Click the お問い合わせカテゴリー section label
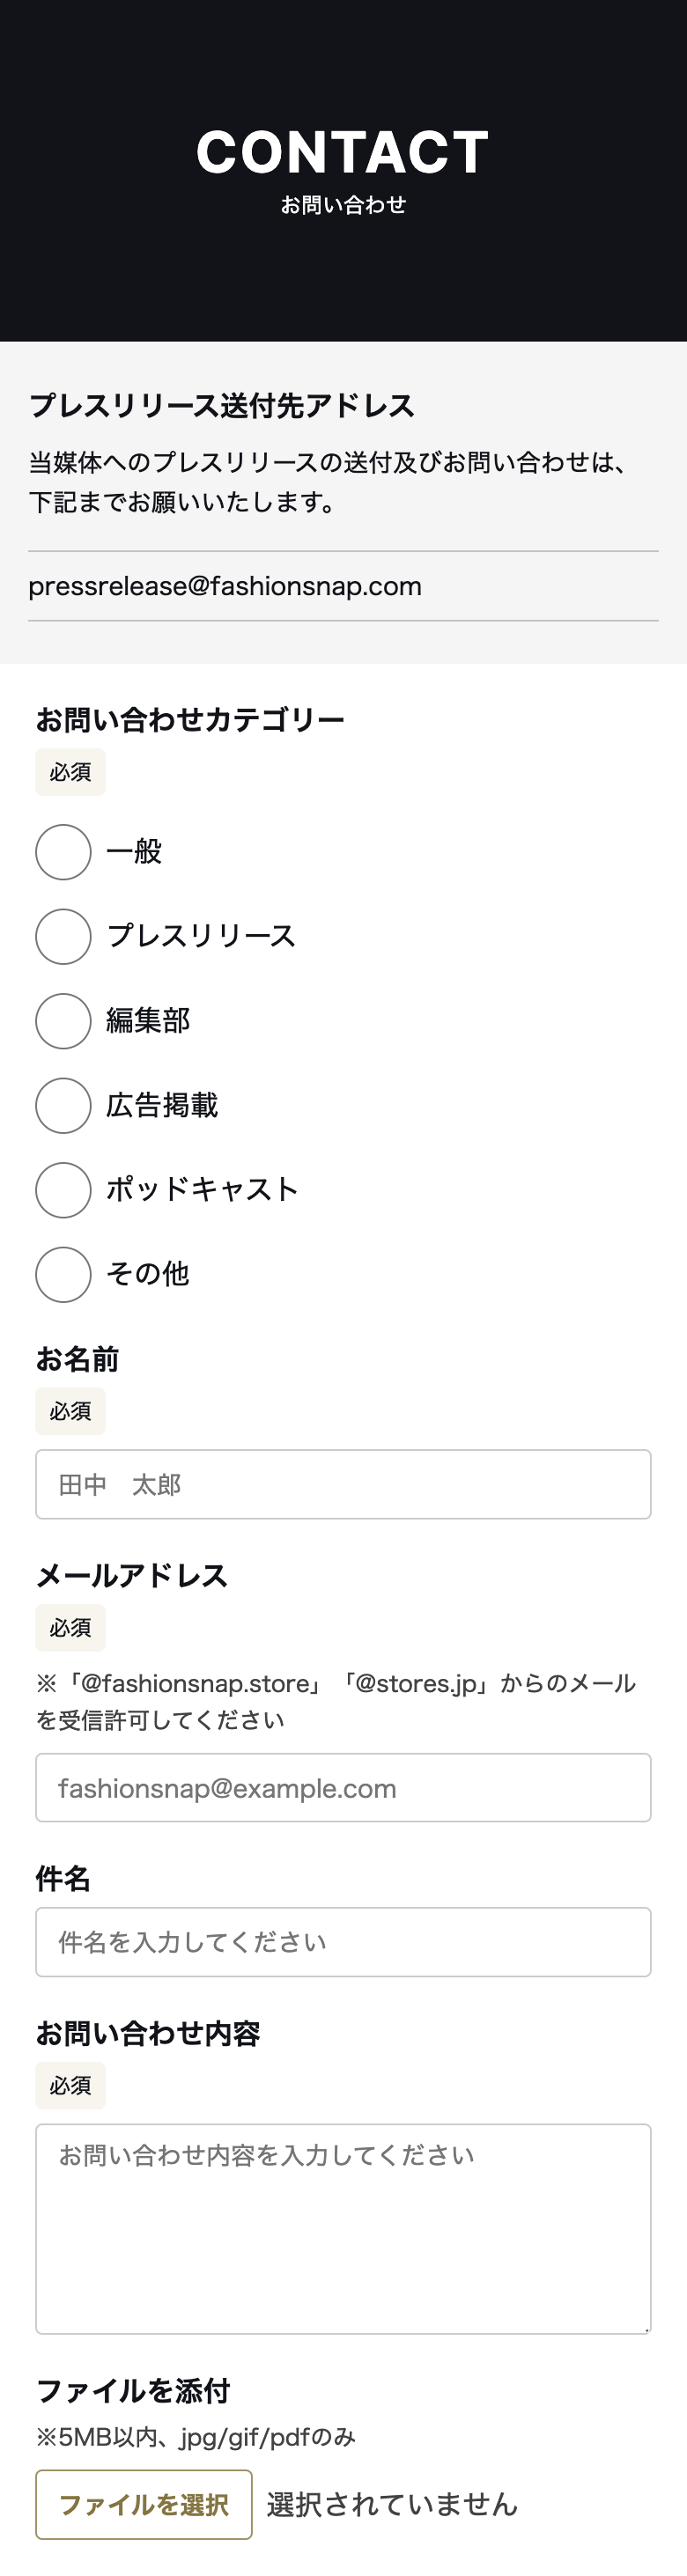The image size is (687, 2576). pos(190,720)
